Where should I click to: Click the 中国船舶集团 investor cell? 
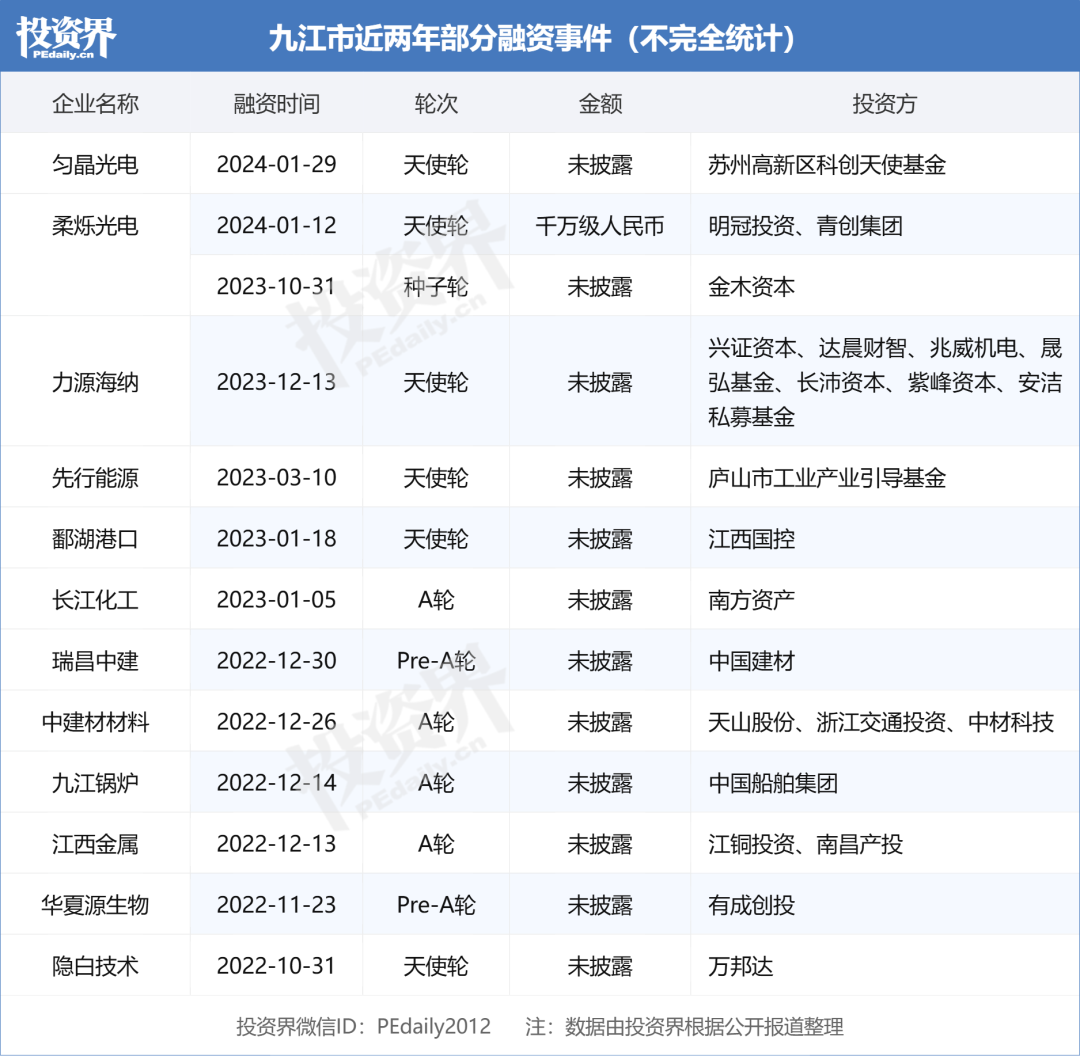(x=773, y=783)
